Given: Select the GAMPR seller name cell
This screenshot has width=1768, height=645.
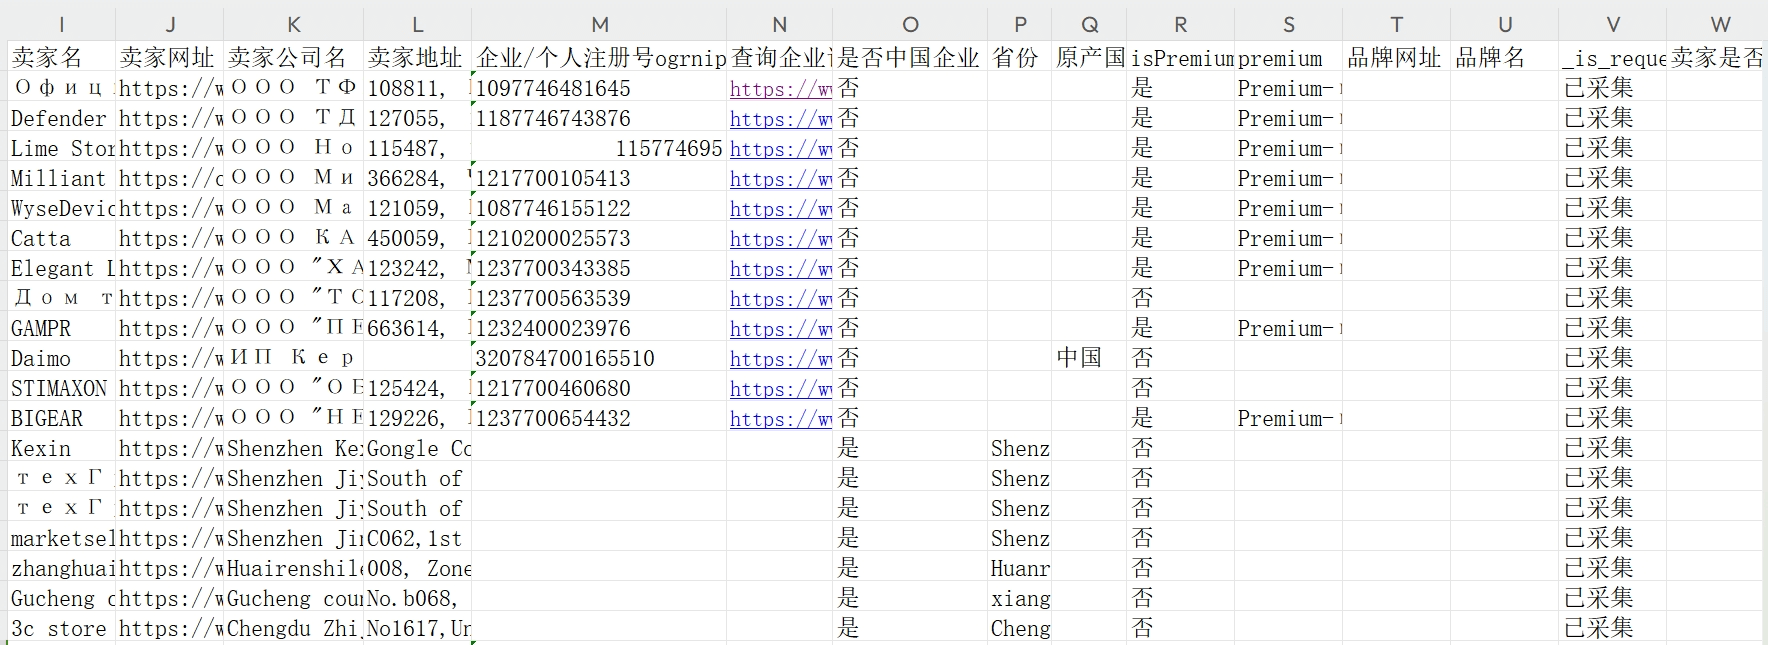Looking at the screenshot, I should 62,328.
